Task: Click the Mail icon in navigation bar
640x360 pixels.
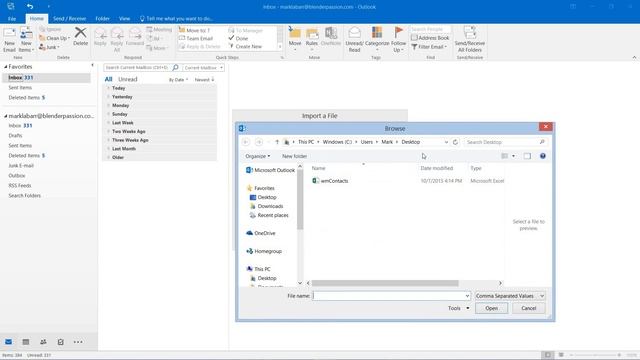Action: [9, 342]
